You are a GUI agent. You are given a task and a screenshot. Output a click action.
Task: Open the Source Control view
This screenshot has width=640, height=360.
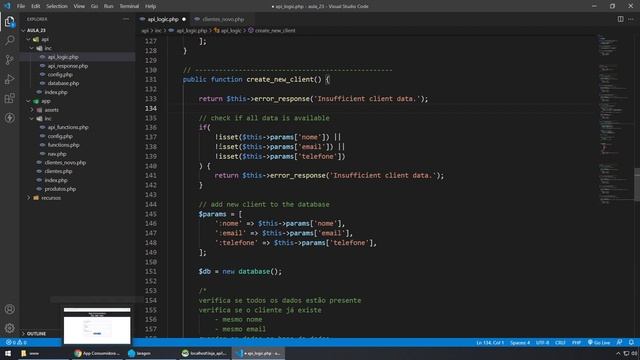click(9, 60)
